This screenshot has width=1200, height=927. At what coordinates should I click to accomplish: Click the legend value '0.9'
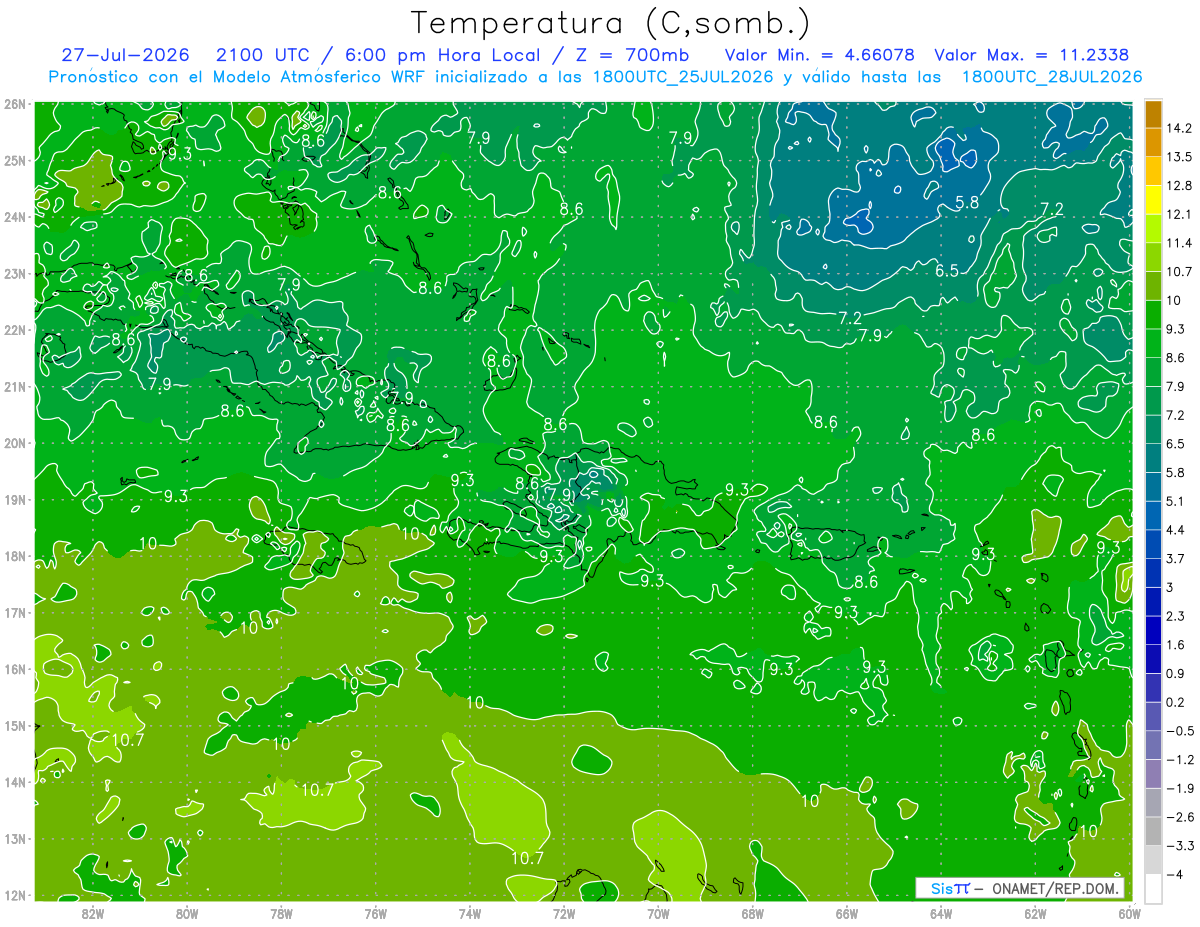coord(1176,674)
